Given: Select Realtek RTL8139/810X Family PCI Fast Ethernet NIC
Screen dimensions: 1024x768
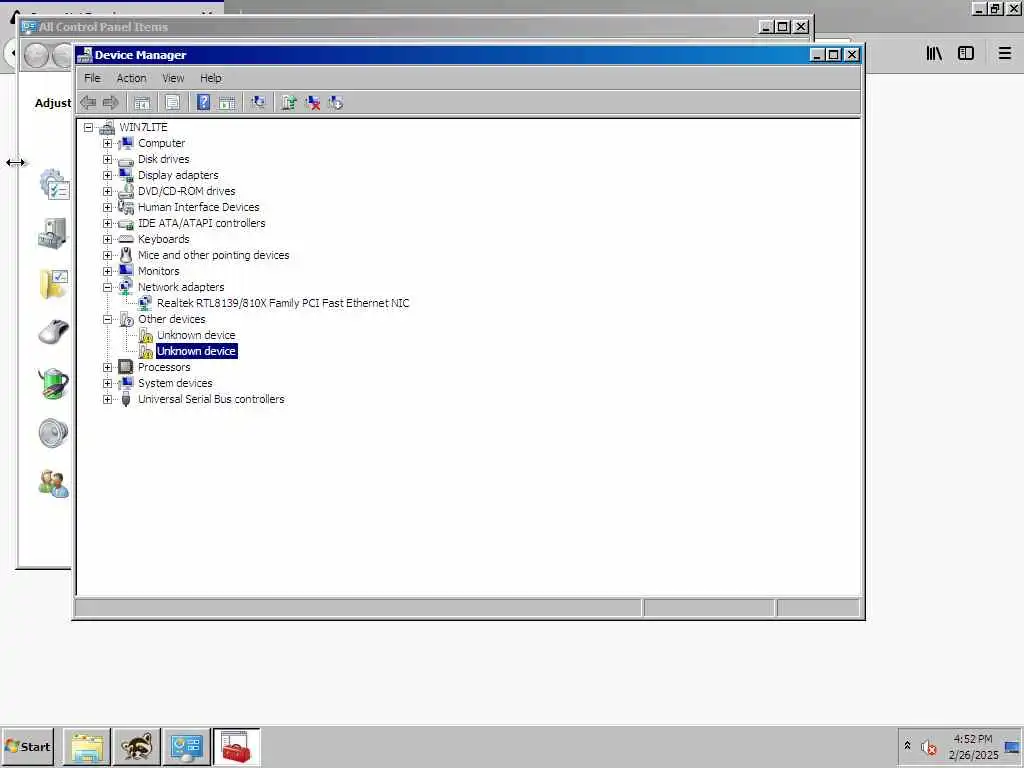Looking at the screenshot, I should point(283,303).
